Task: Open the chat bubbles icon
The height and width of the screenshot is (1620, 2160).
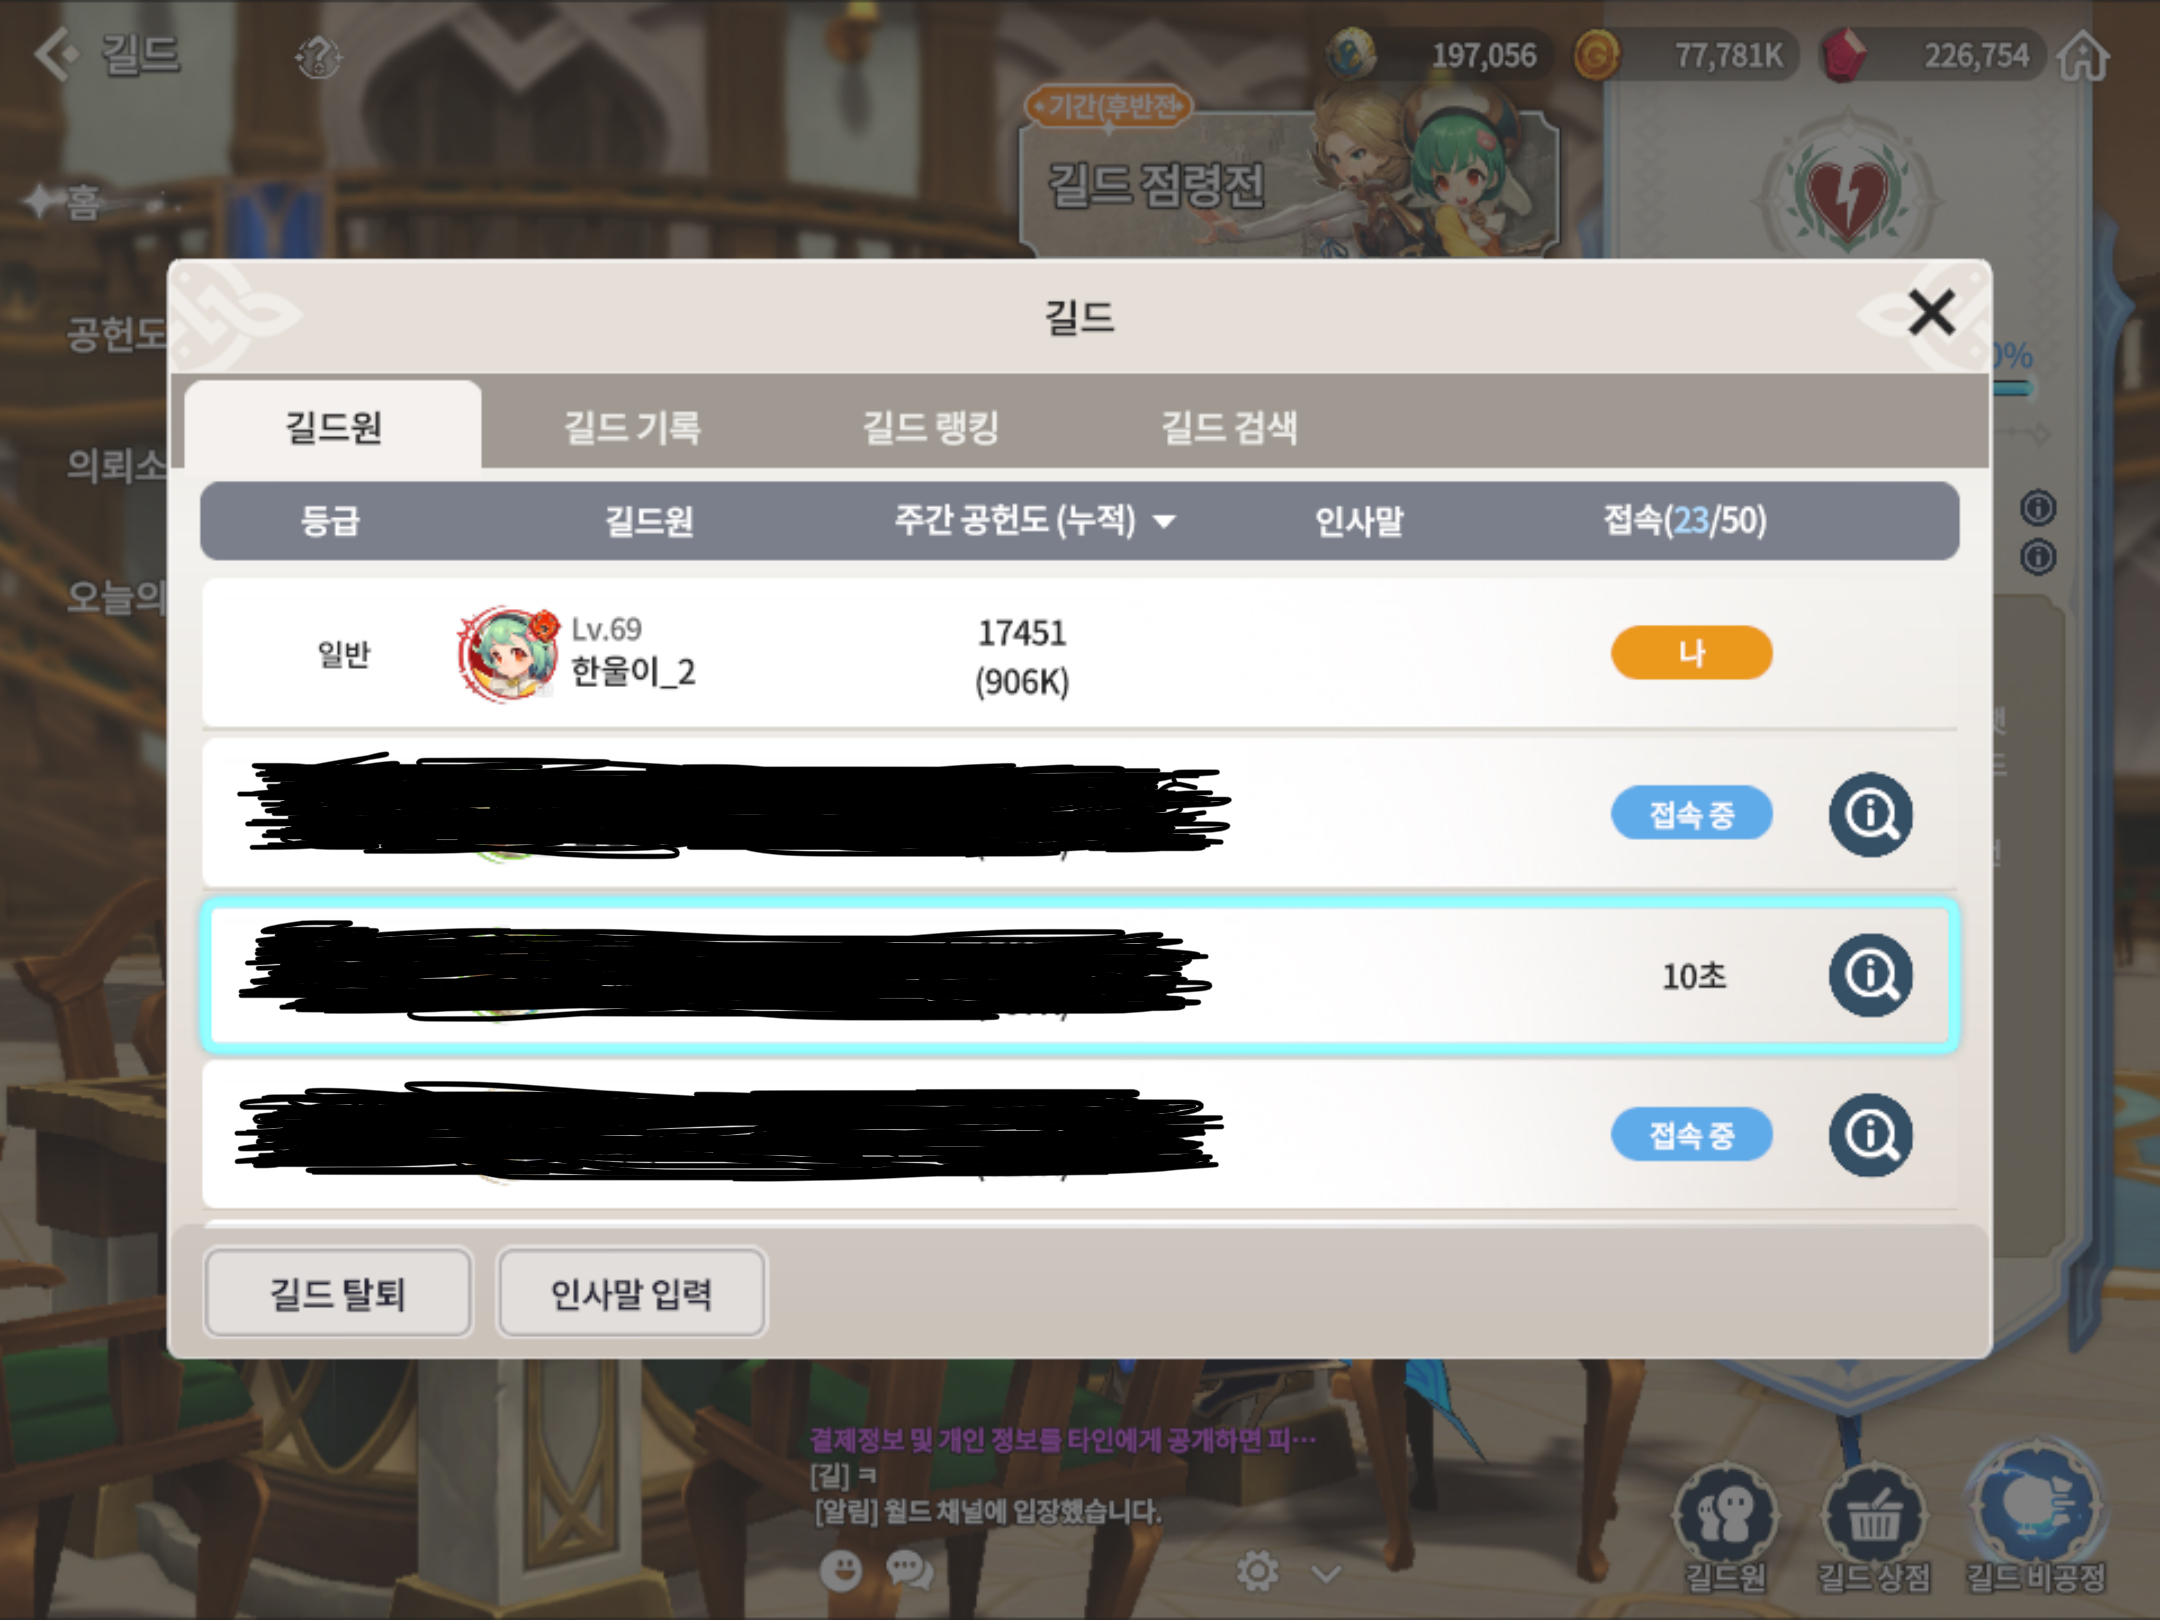Action: point(910,1571)
